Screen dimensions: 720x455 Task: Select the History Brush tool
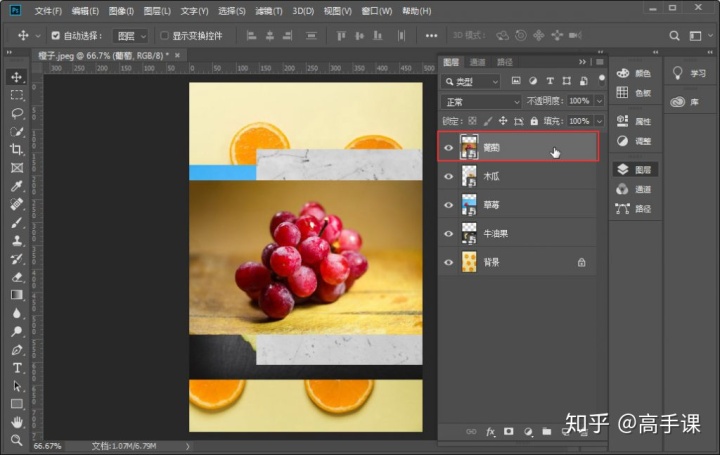point(17,258)
